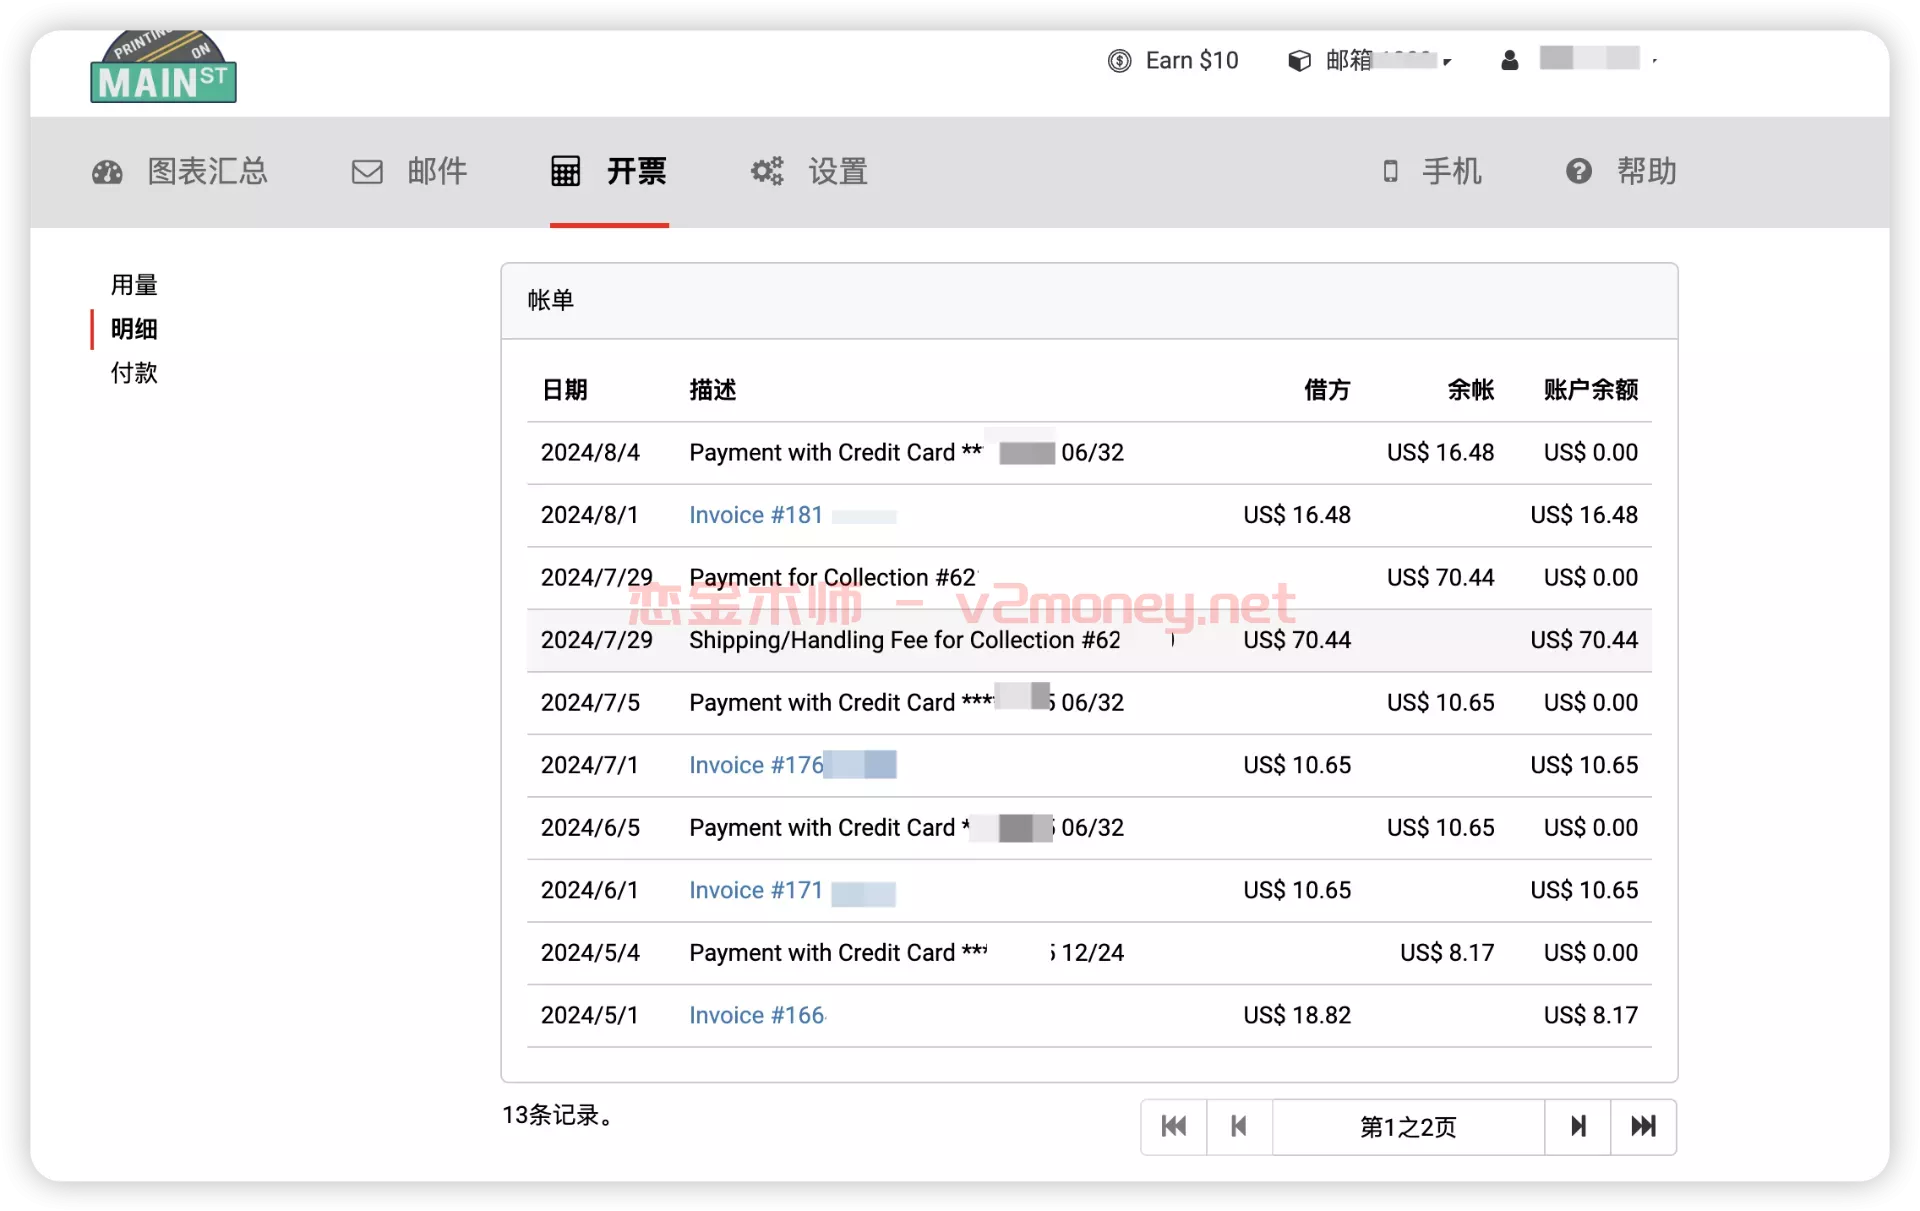Click the question mark help icon
The width and height of the screenshot is (1920, 1211).
click(1579, 172)
